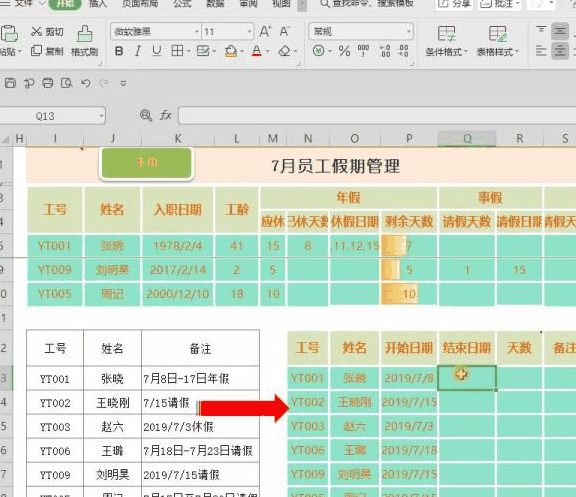This screenshot has height=497, width=576.
Task: Select cell with 2019/7/8 start date
Action: (409, 378)
